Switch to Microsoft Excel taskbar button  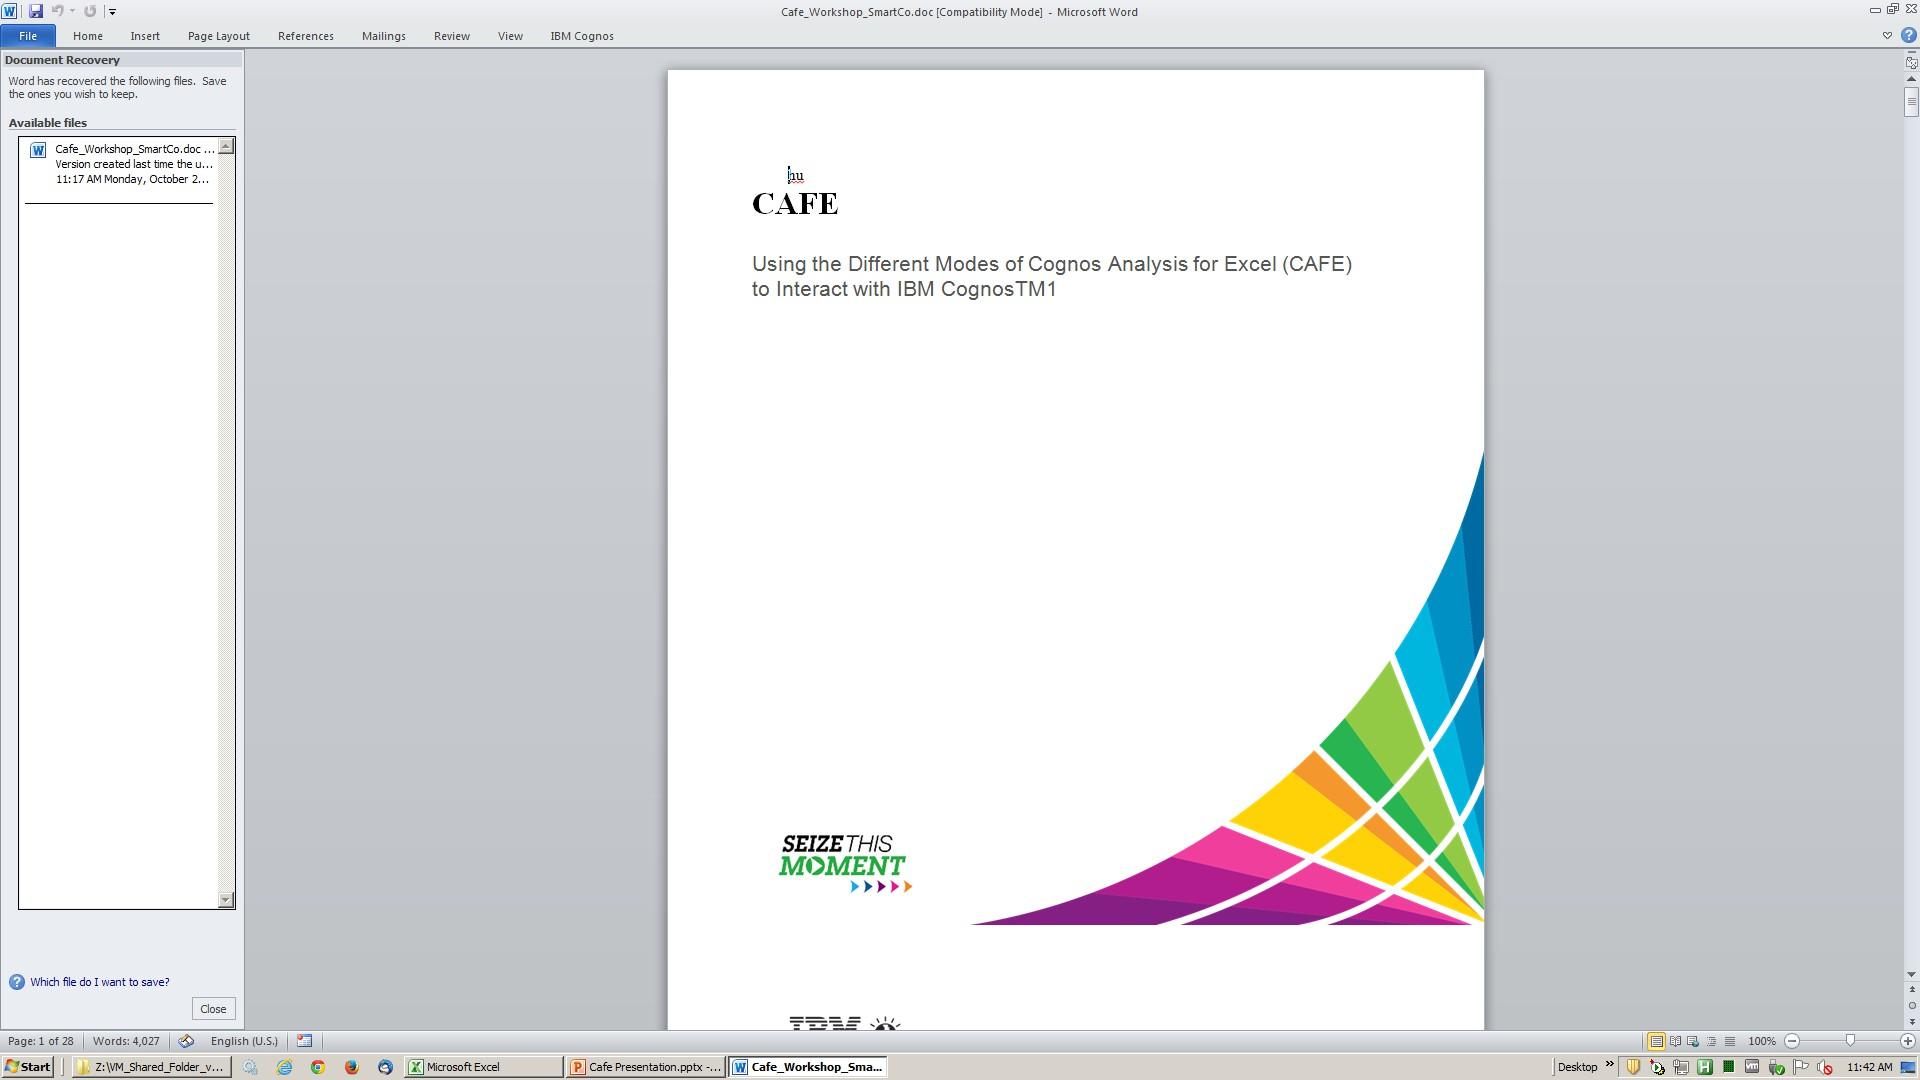click(484, 1067)
